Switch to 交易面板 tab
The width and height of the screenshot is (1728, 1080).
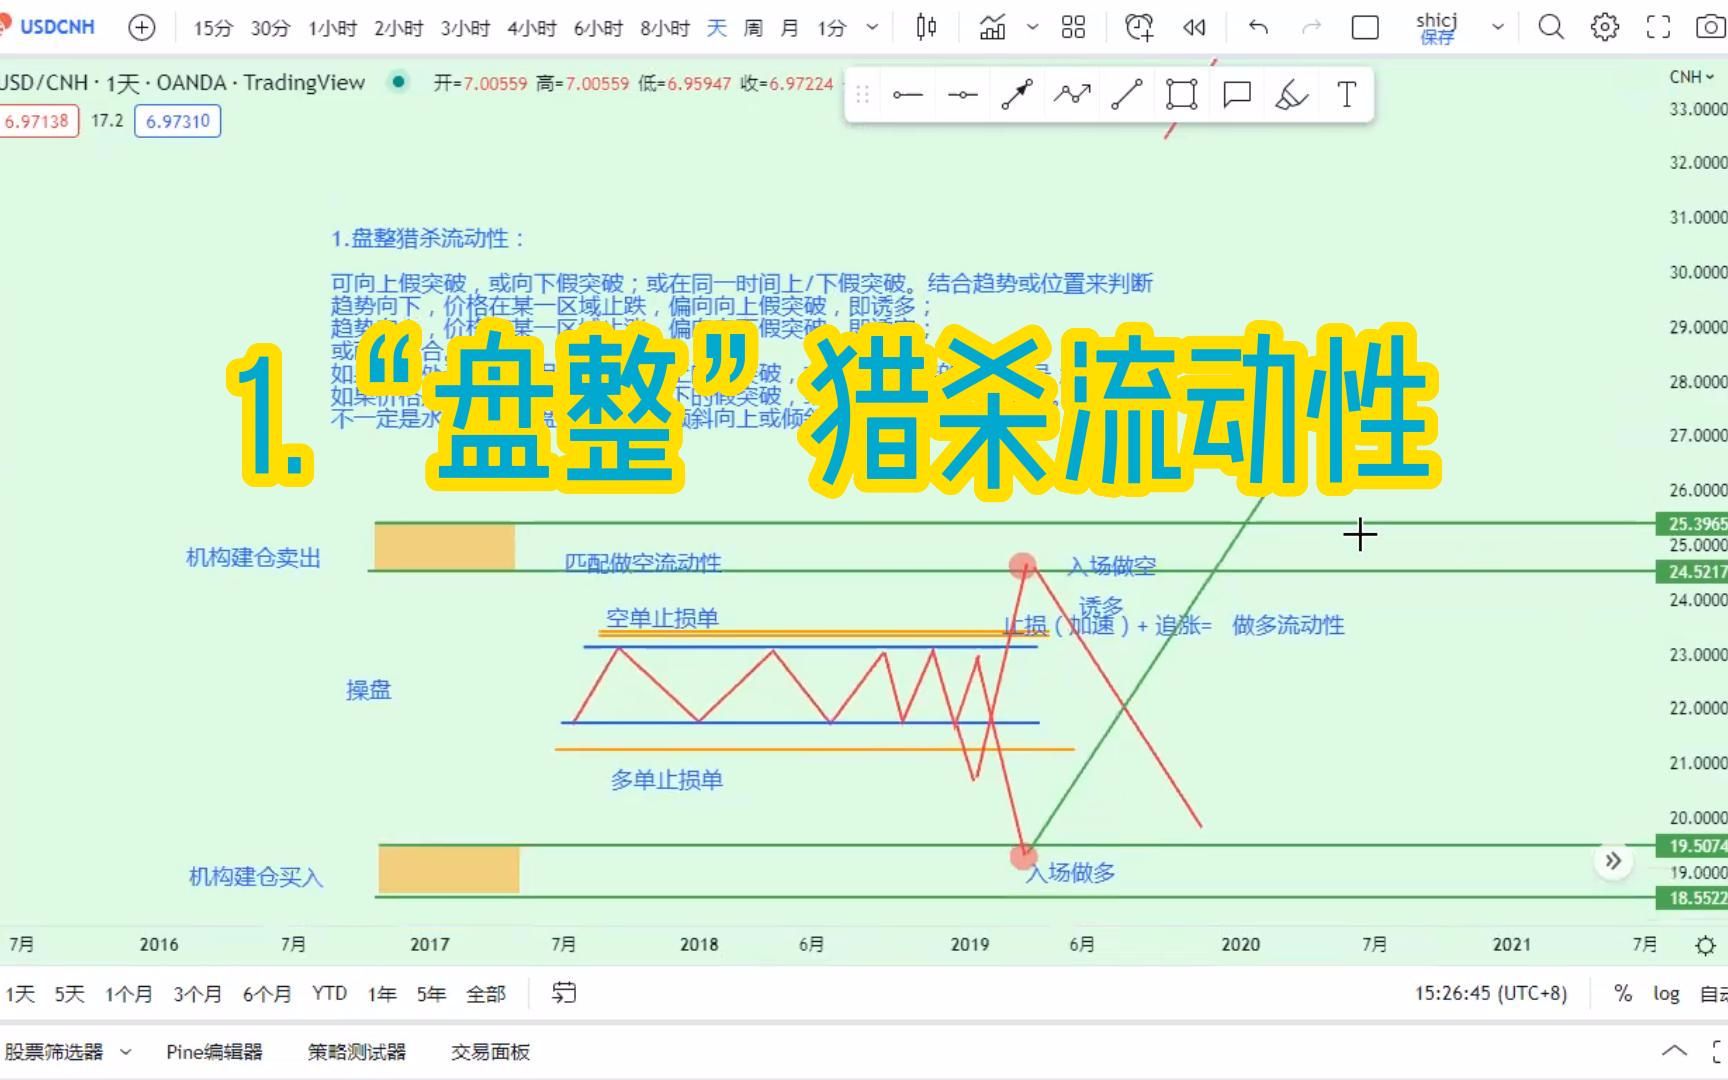click(490, 1051)
